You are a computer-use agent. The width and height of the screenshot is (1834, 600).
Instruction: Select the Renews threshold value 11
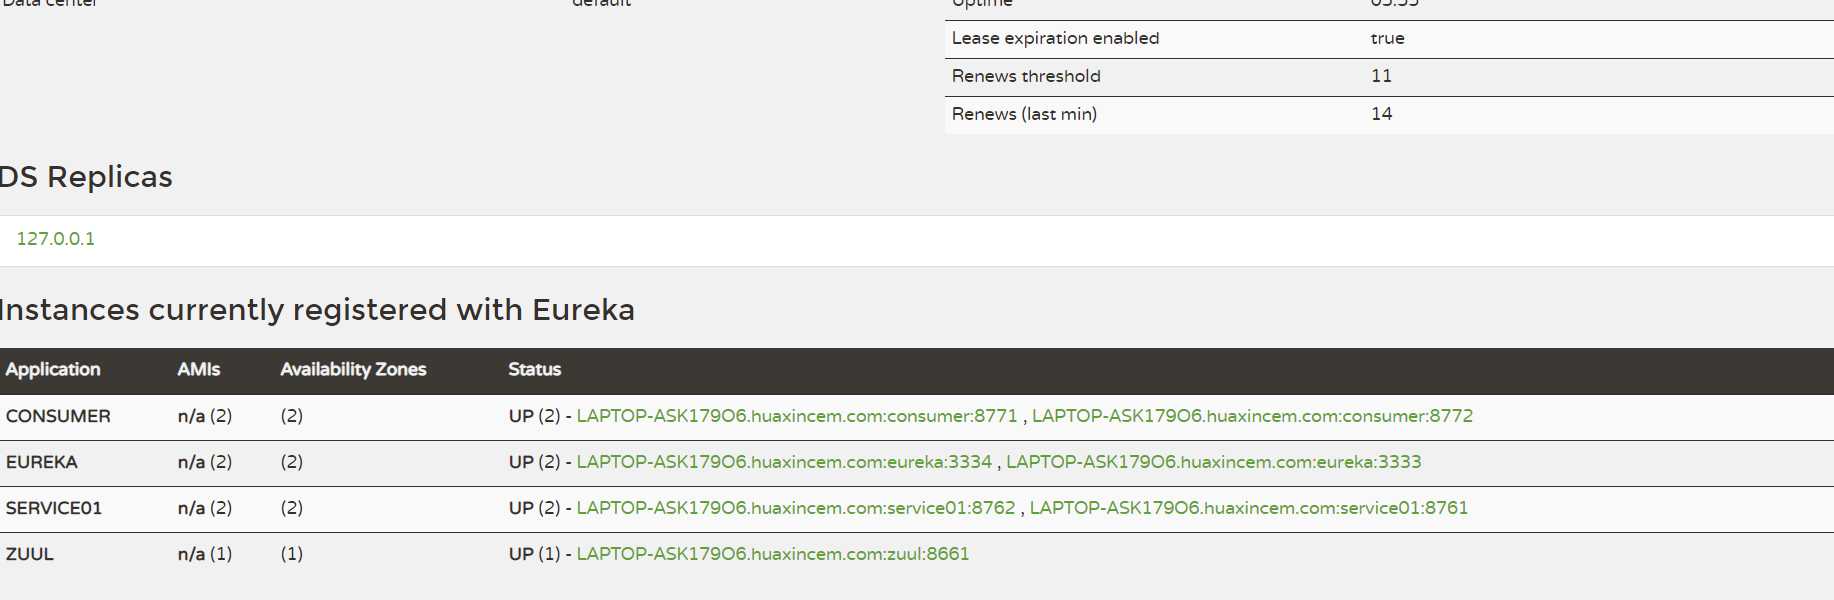point(1381,76)
